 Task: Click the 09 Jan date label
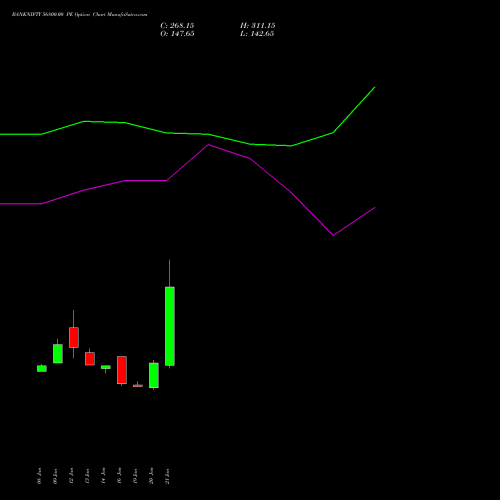coord(55,476)
